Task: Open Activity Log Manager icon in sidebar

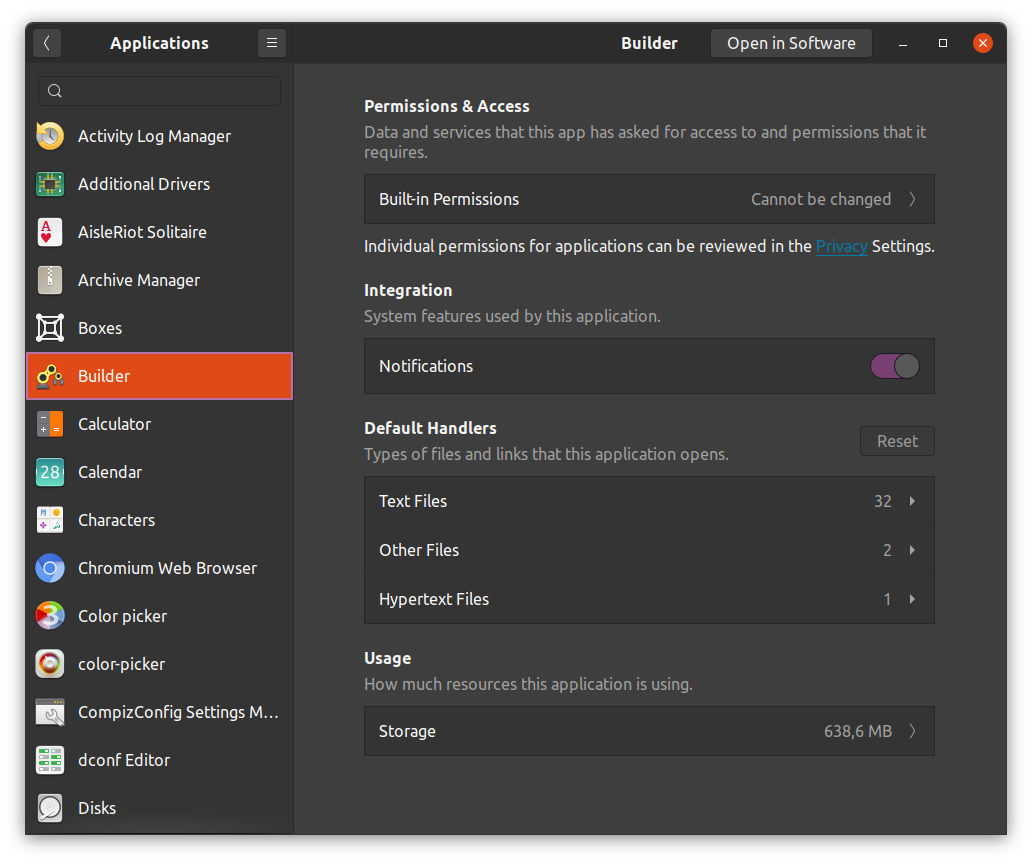Action: coord(50,136)
